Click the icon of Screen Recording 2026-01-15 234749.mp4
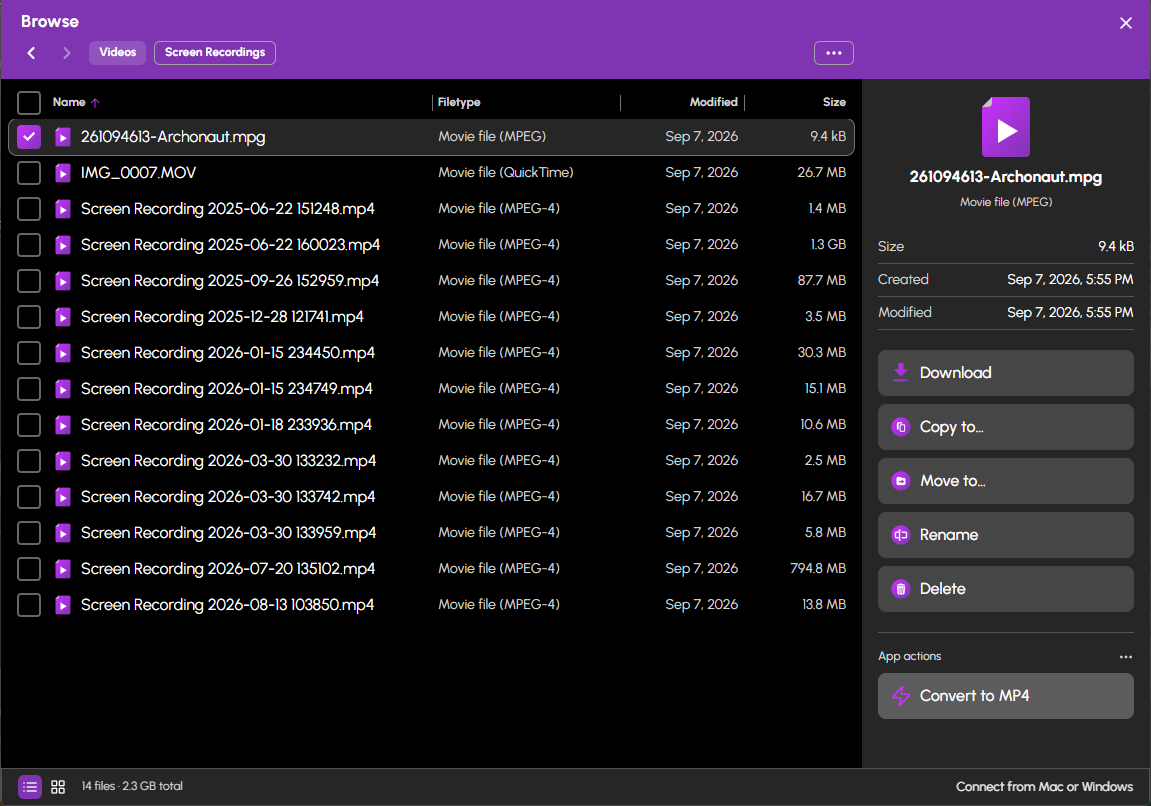 pyautogui.click(x=63, y=388)
